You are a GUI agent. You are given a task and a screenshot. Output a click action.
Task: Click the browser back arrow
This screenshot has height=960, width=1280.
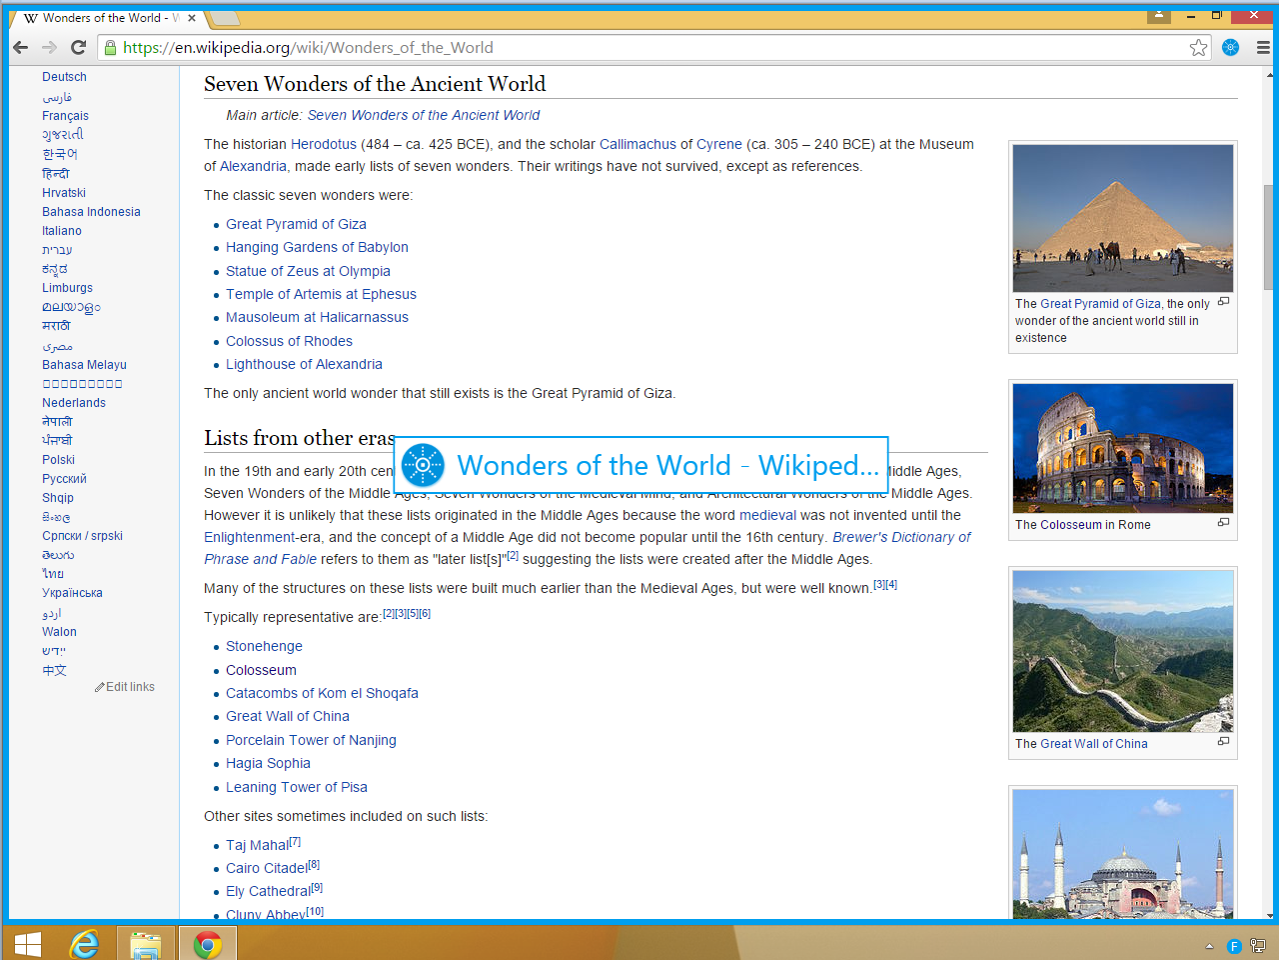21,47
